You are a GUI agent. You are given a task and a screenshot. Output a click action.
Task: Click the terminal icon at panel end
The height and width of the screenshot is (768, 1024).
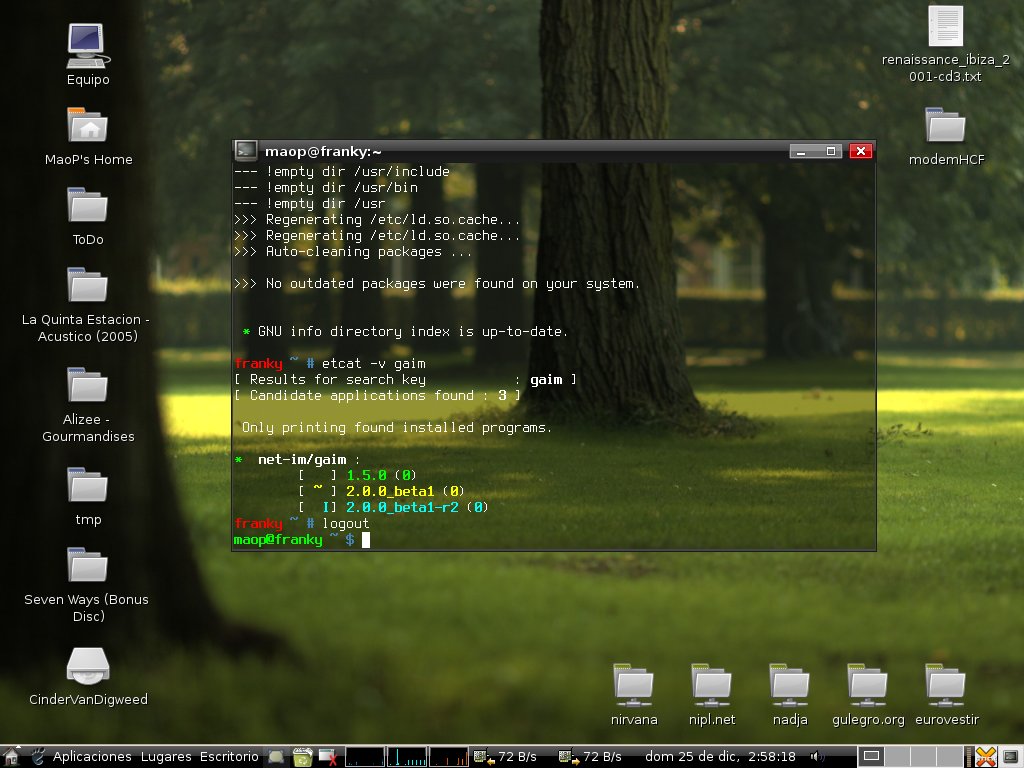coord(1010,757)
